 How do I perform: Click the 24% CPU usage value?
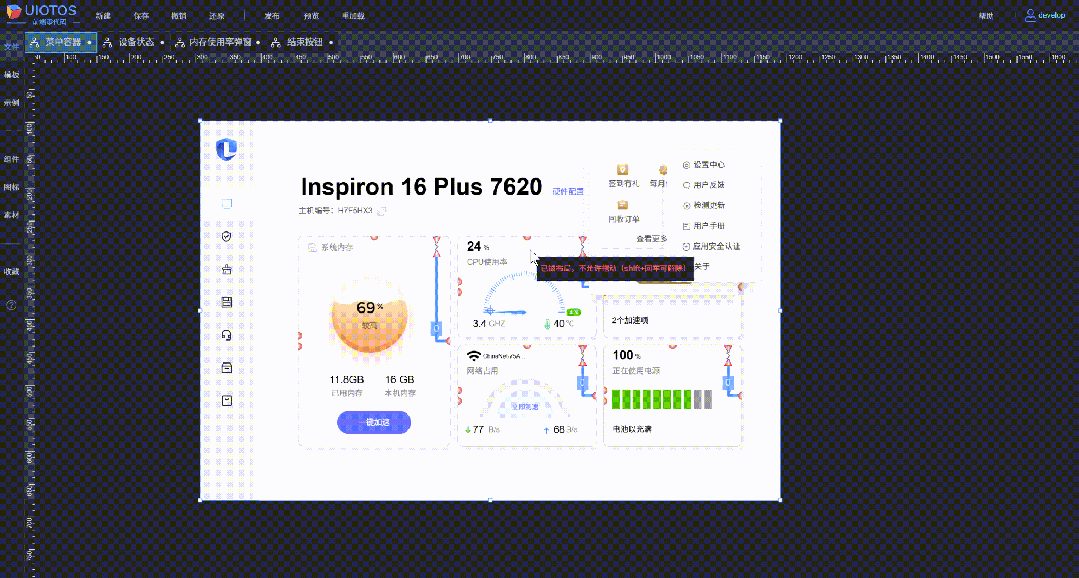point(478,246)
